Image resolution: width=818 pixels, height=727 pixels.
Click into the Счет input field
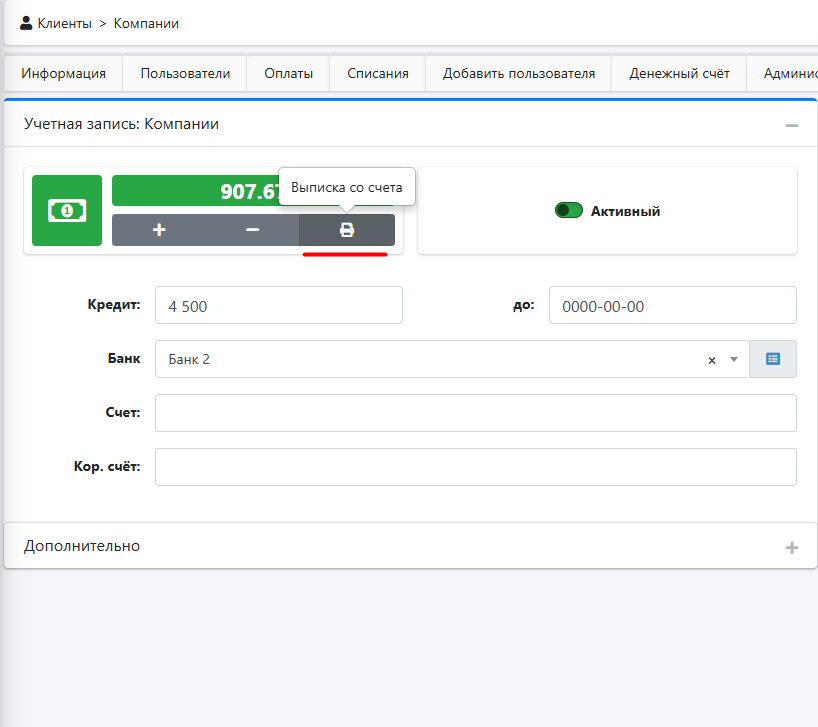[476, 413]
